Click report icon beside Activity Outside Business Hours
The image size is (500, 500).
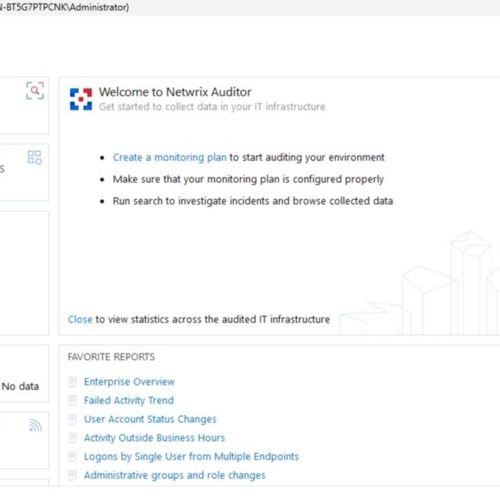[72, 438]
